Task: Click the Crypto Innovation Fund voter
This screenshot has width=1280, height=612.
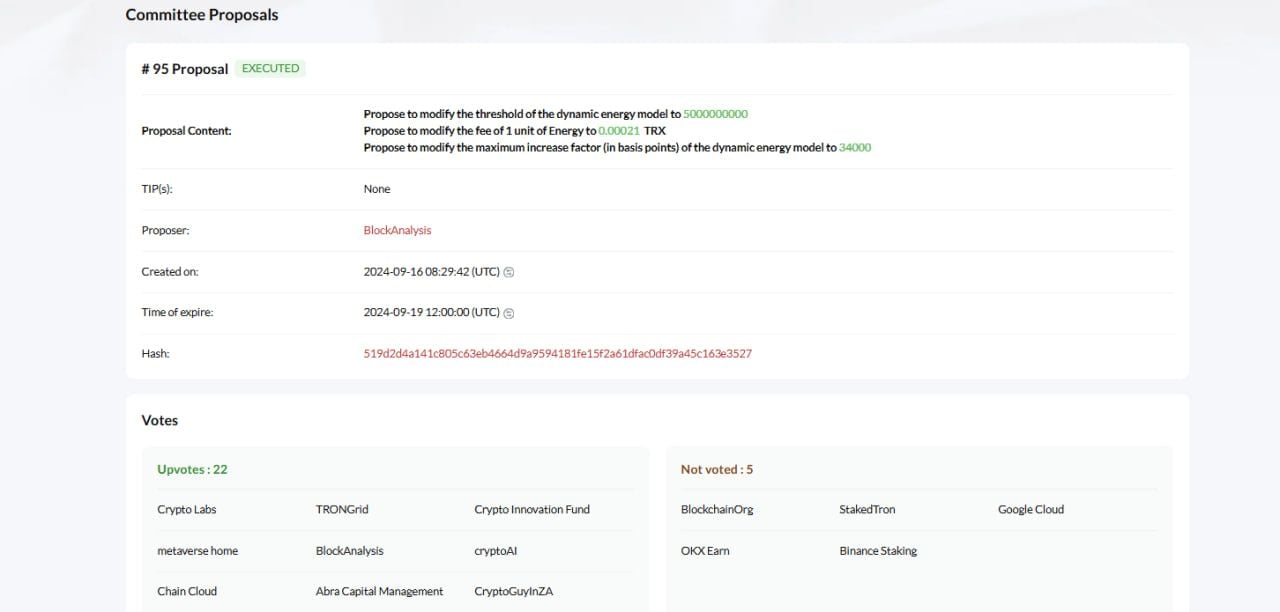Action: click(532, 509)
